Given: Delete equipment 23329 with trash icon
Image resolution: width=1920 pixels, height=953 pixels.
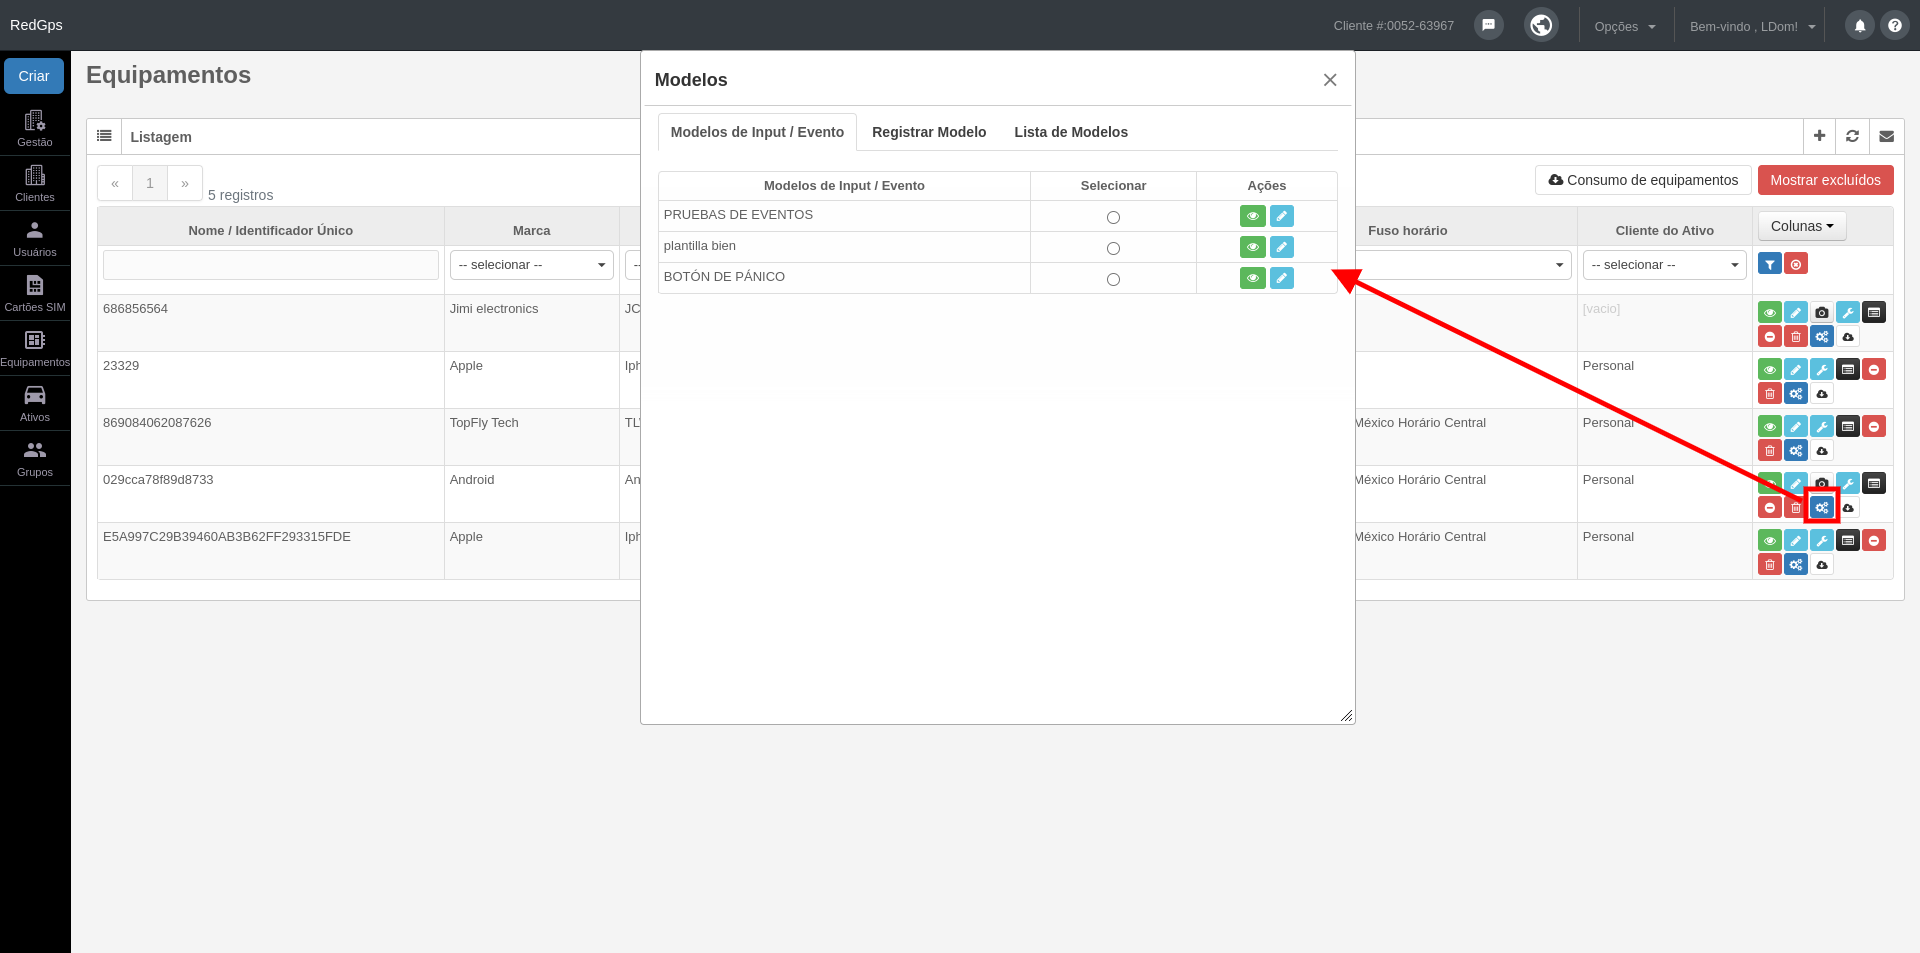Looking at the screenshot, I should [1770, 394].
